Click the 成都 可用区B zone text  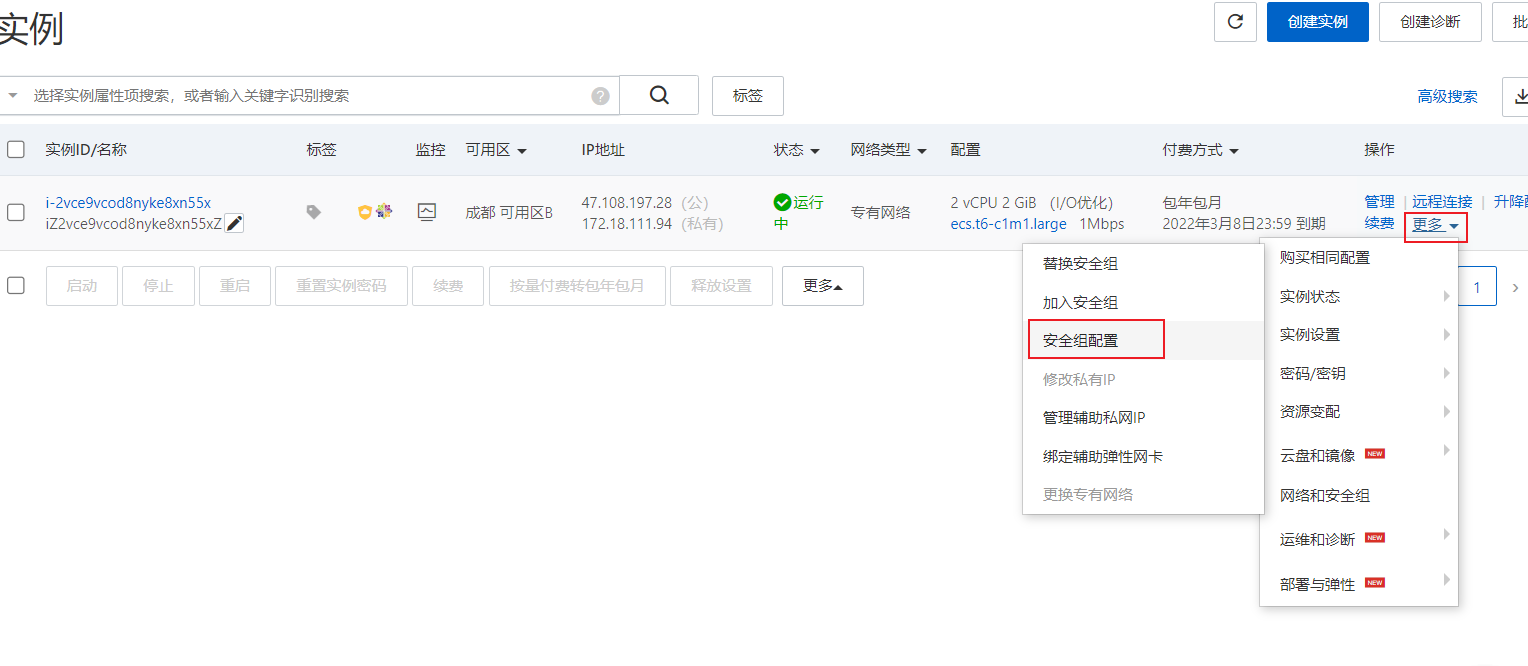pos(509,212)
